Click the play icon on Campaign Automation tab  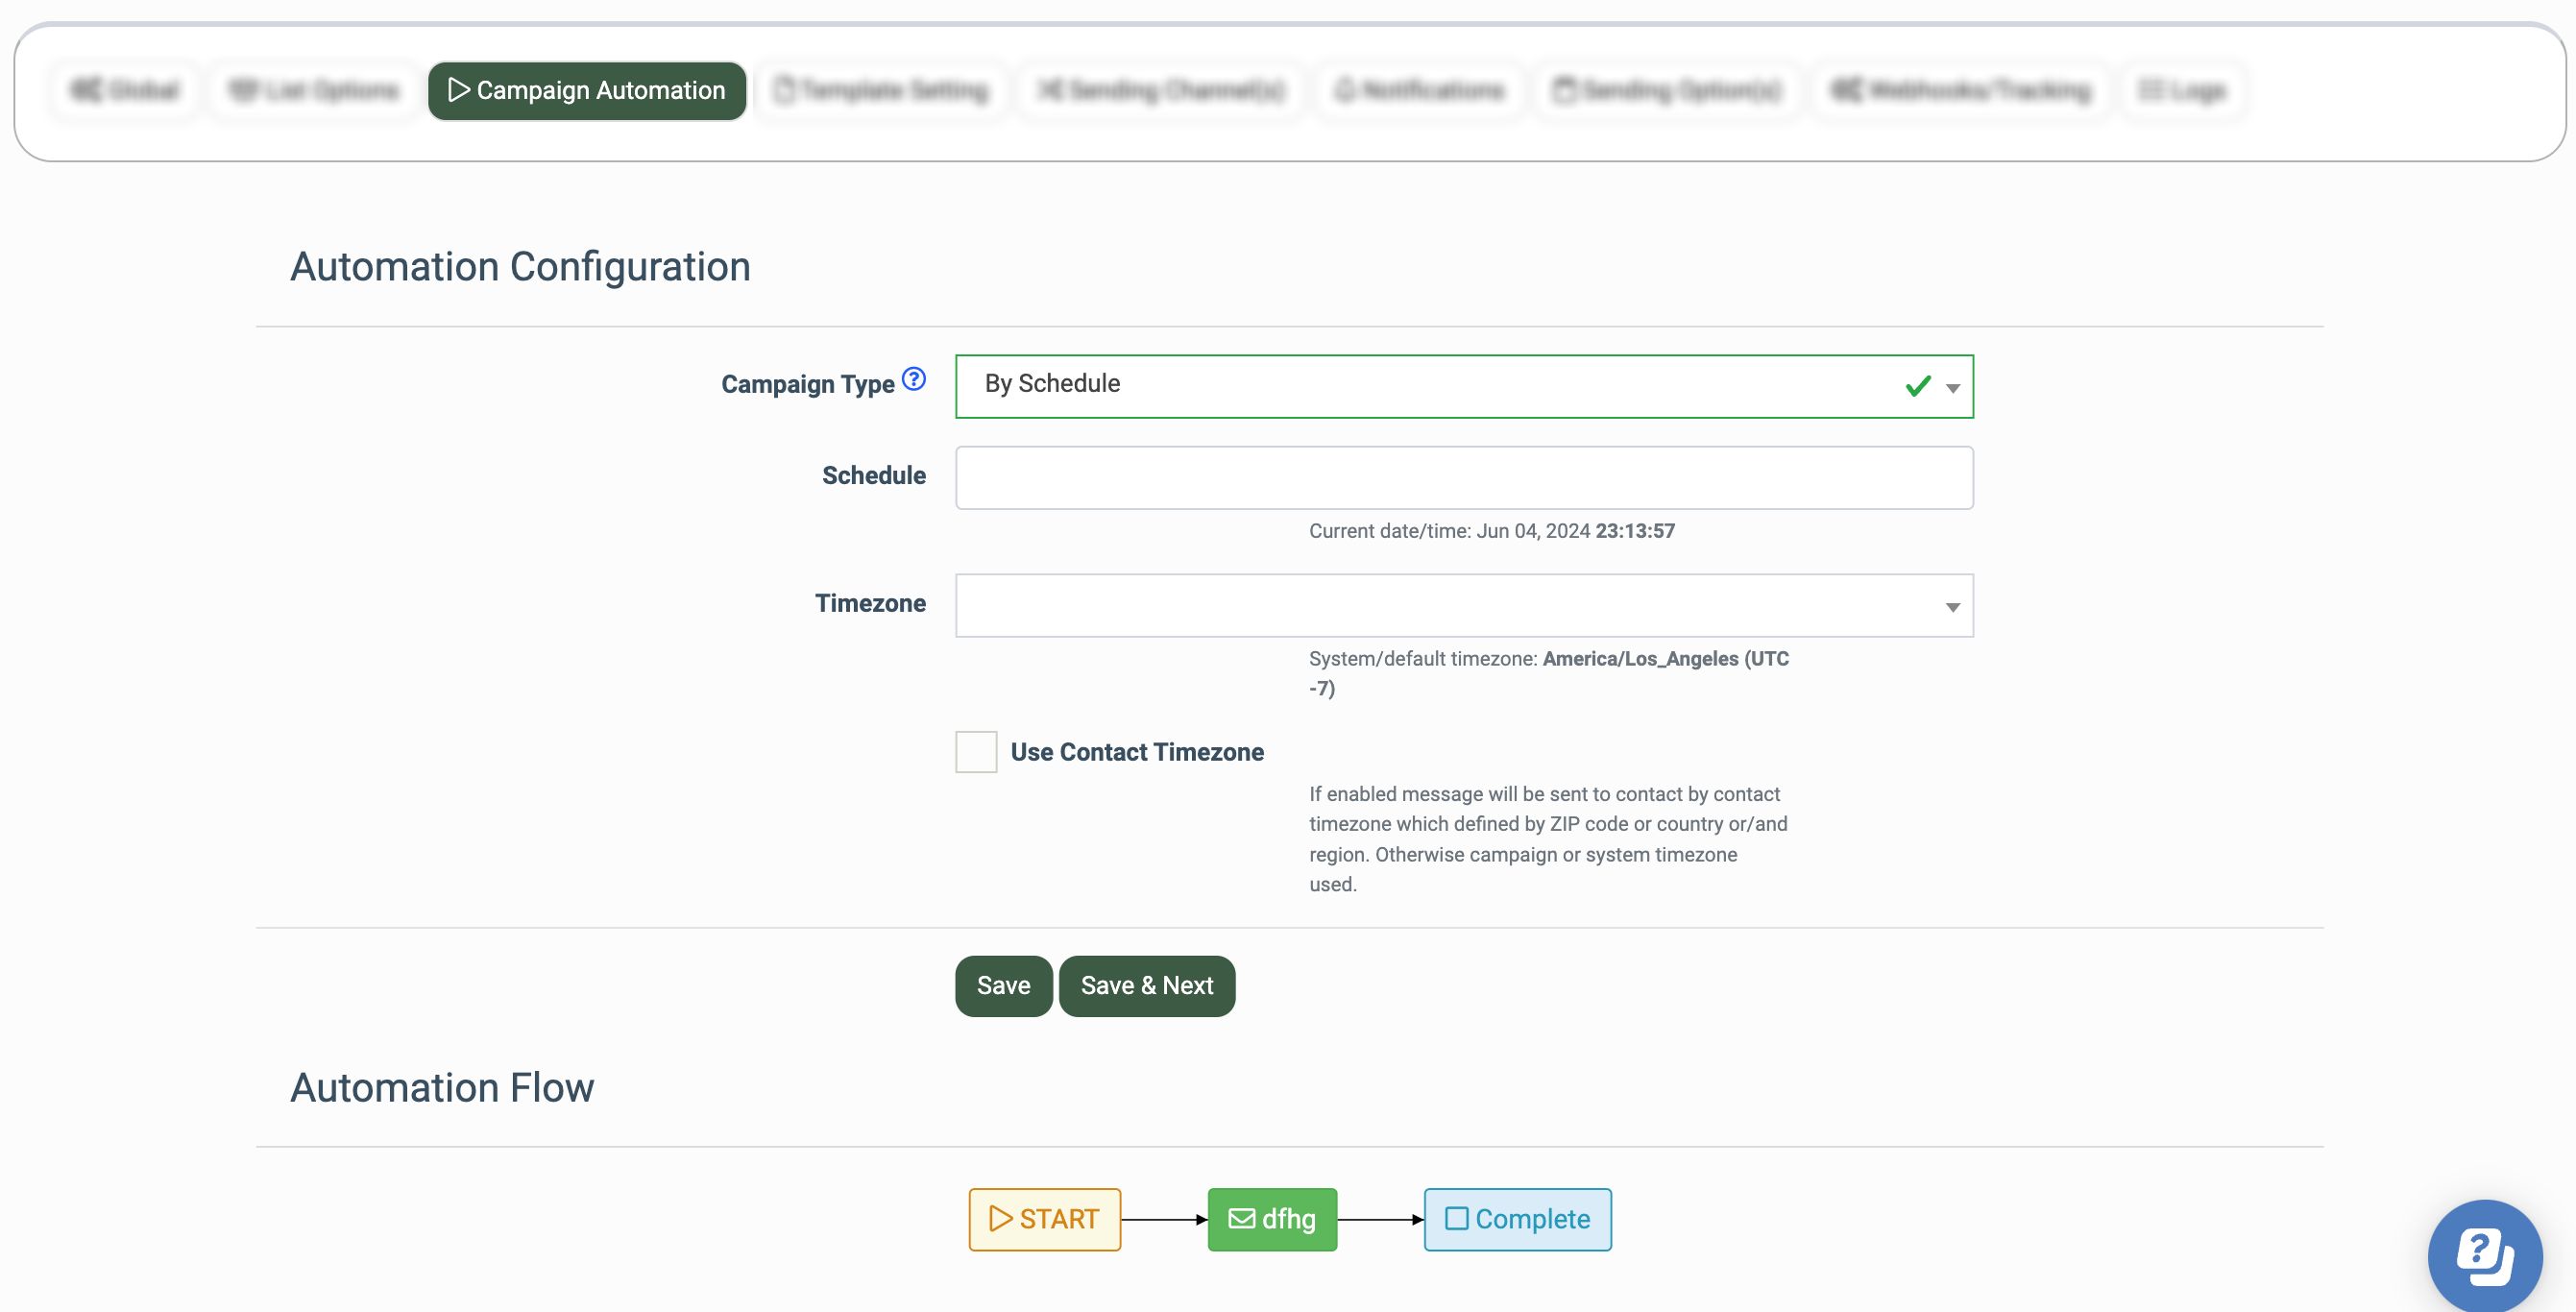pyautogui.click(x=458, y=90)
